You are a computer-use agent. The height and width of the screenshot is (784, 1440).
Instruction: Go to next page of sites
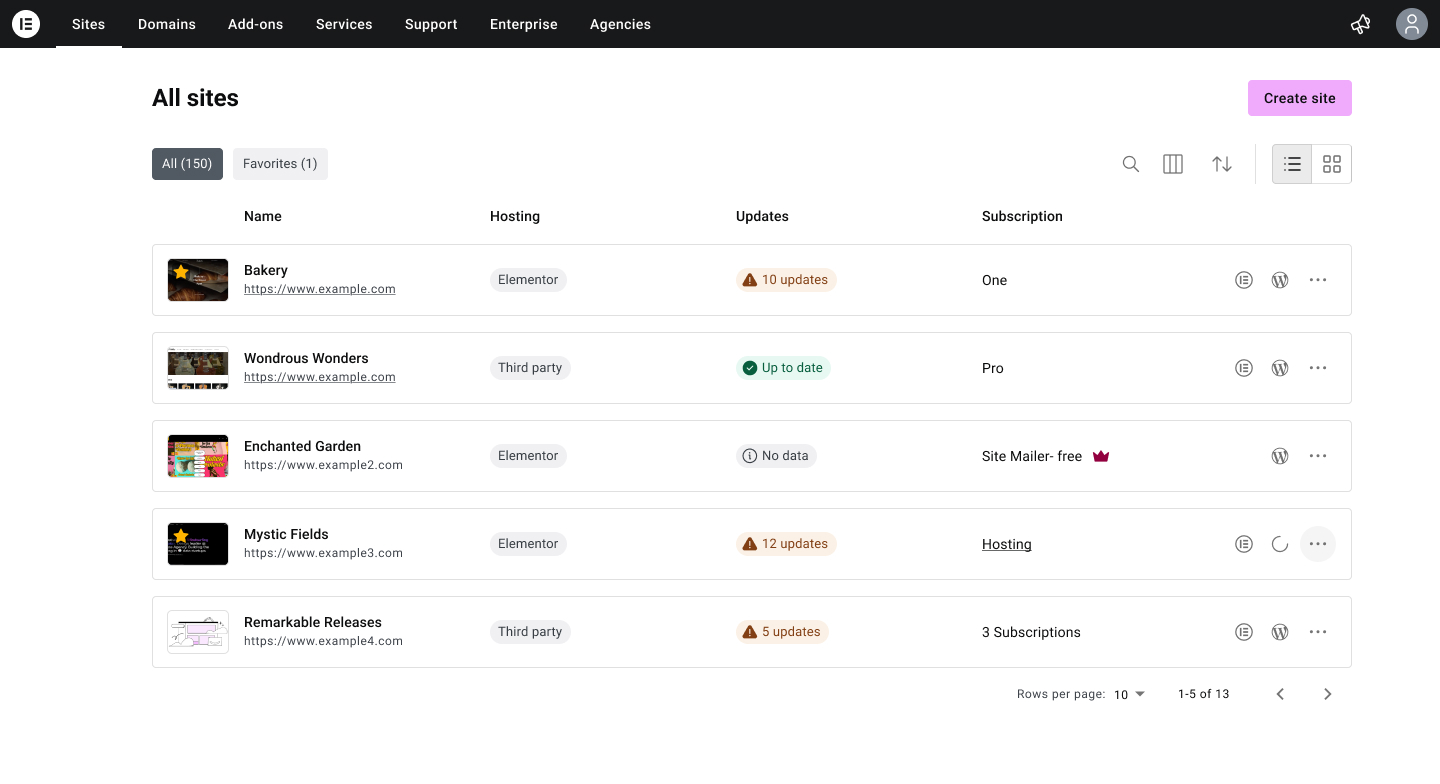click(x=1328, y=694)
